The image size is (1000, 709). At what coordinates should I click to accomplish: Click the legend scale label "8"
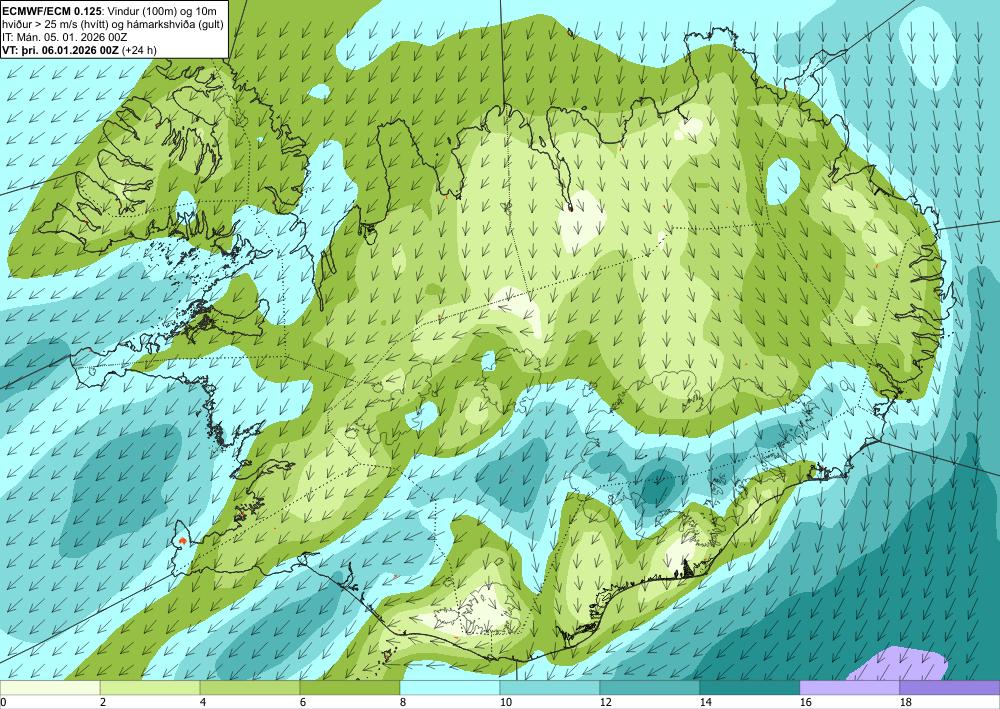tap(403, 703)
